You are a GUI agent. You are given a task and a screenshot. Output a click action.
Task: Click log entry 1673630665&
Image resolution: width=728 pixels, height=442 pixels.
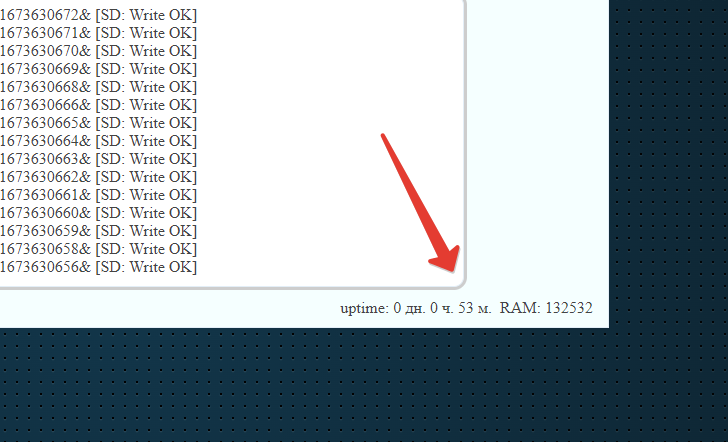(x=98, y=123)
